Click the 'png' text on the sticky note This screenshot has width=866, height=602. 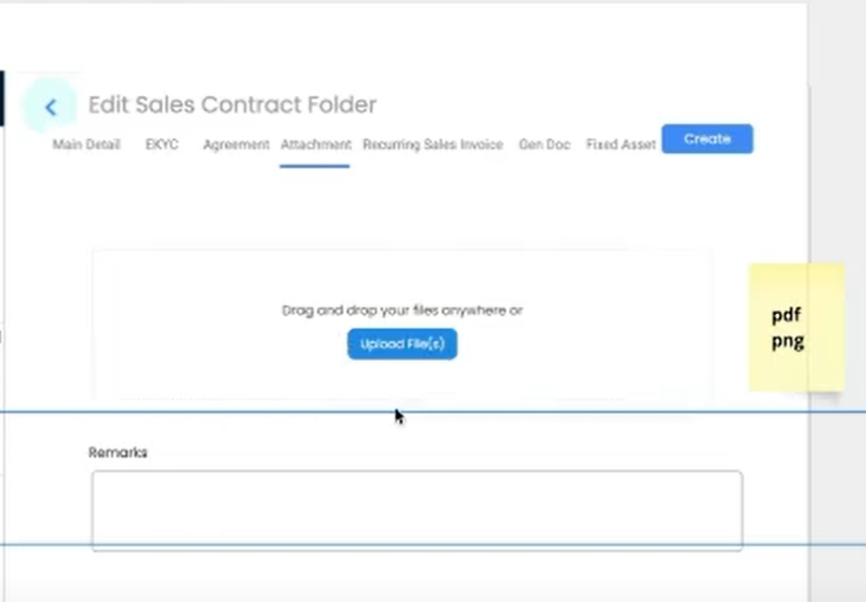[787, 340]
